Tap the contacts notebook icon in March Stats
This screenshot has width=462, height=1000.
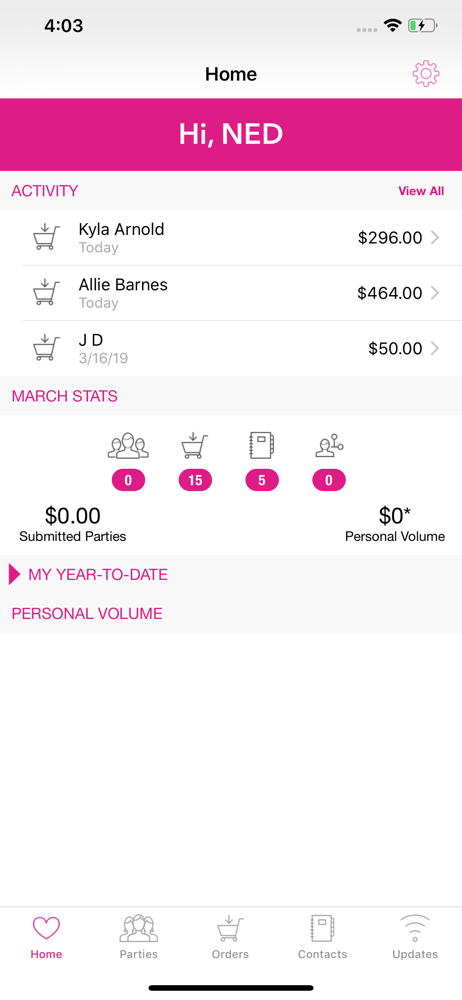pyautogui.click(x=262, y=446)
